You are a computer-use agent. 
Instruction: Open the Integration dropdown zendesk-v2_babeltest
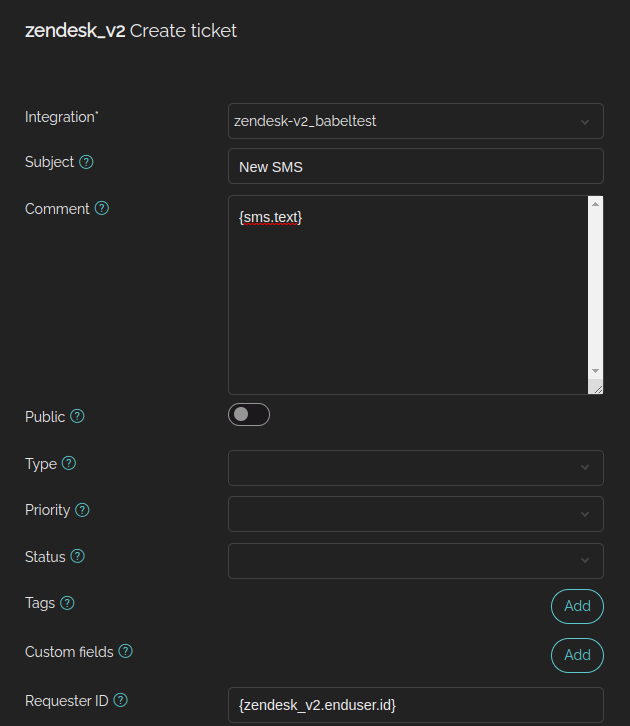416,121
